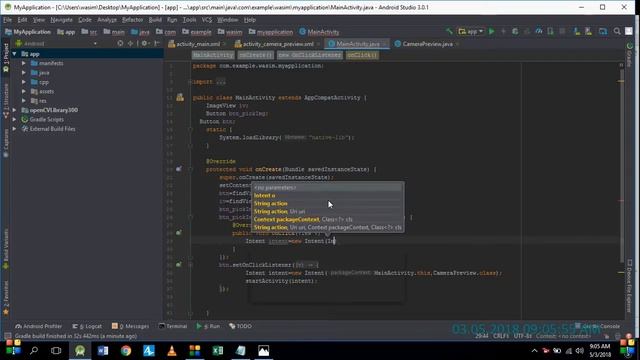The width and height of the screenshot is (640, 360).
Task: Open the Photos app taskbar icon
Action: click(264, 351)
